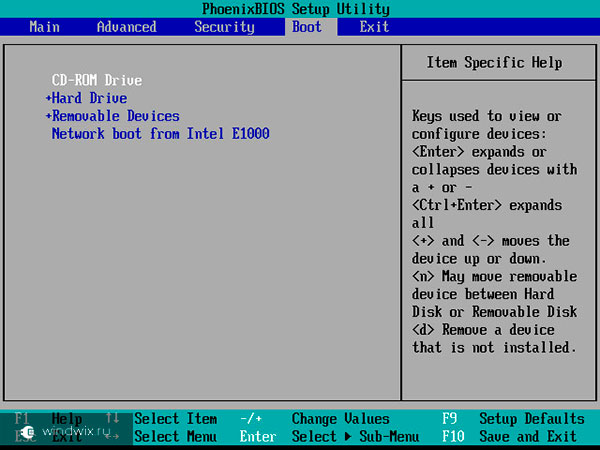This screenshot has height=450, width=600.
Task: Open the Security tab
Action: (224, 27)
